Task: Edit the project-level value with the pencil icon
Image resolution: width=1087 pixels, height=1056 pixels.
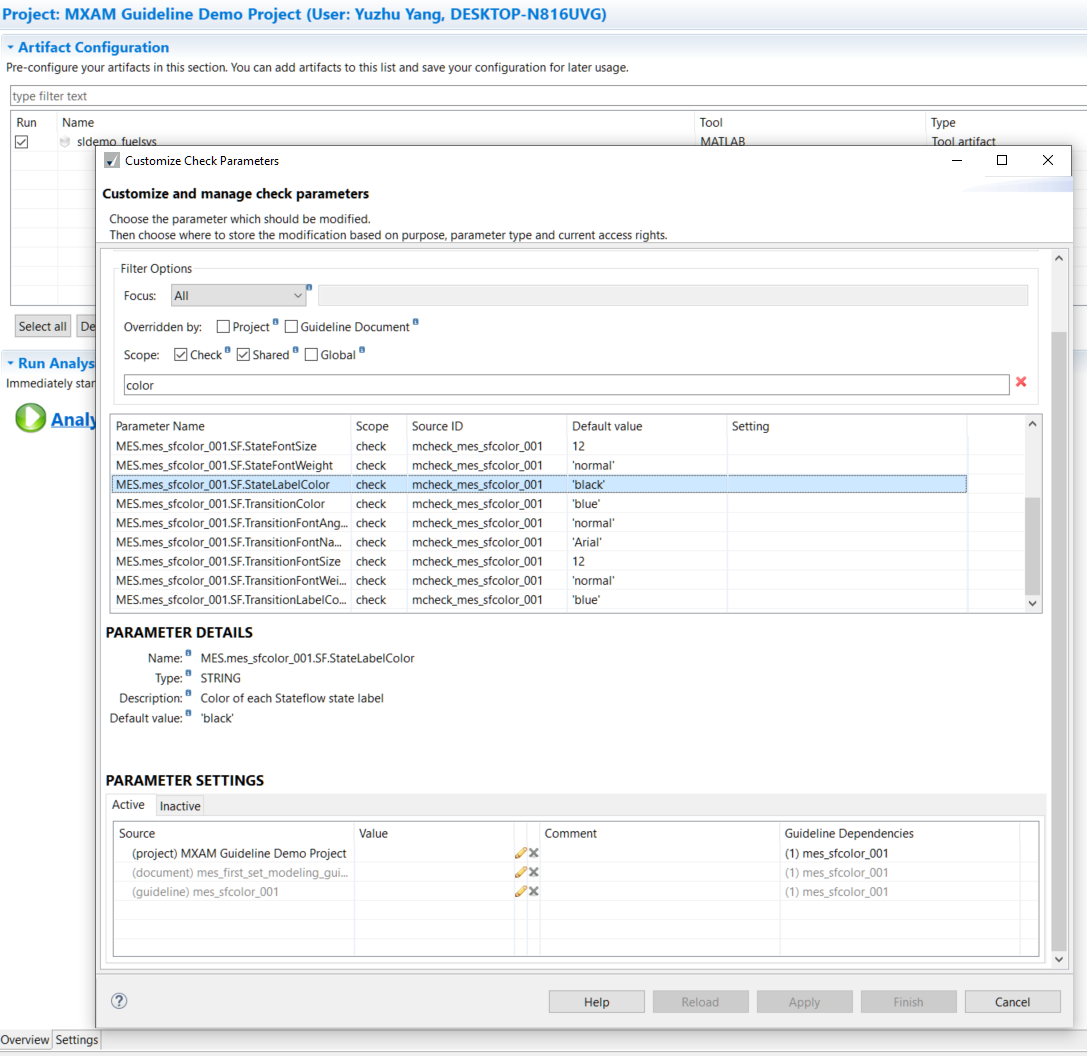Action: (x=520, y=852)
